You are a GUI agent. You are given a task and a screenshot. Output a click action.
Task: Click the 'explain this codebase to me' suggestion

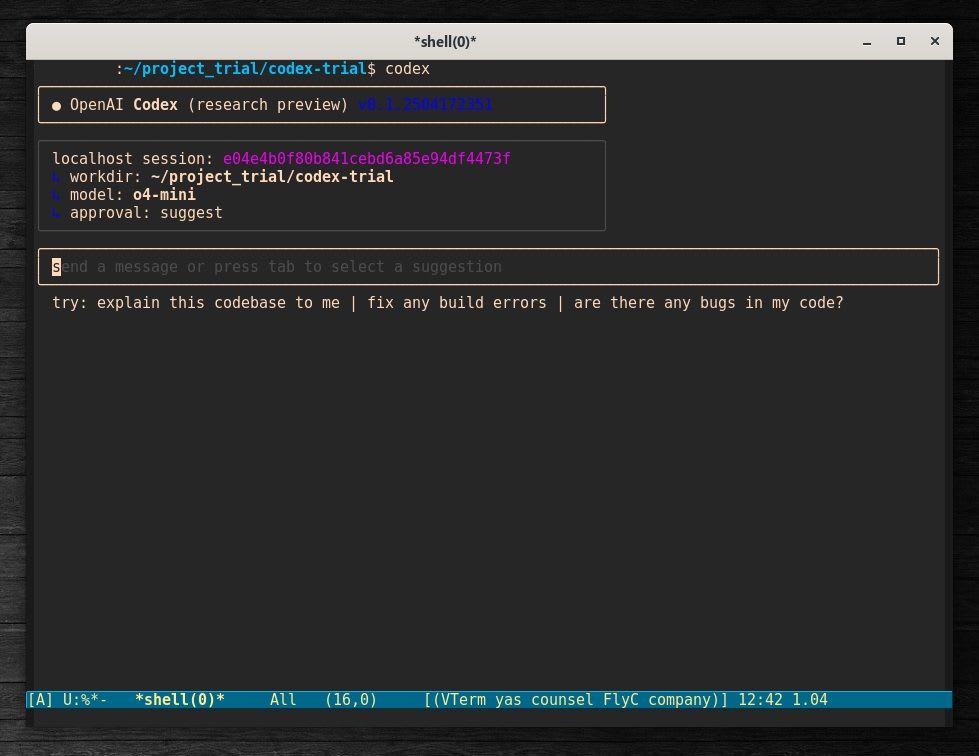pyautogui.click(x=218, y=303)
